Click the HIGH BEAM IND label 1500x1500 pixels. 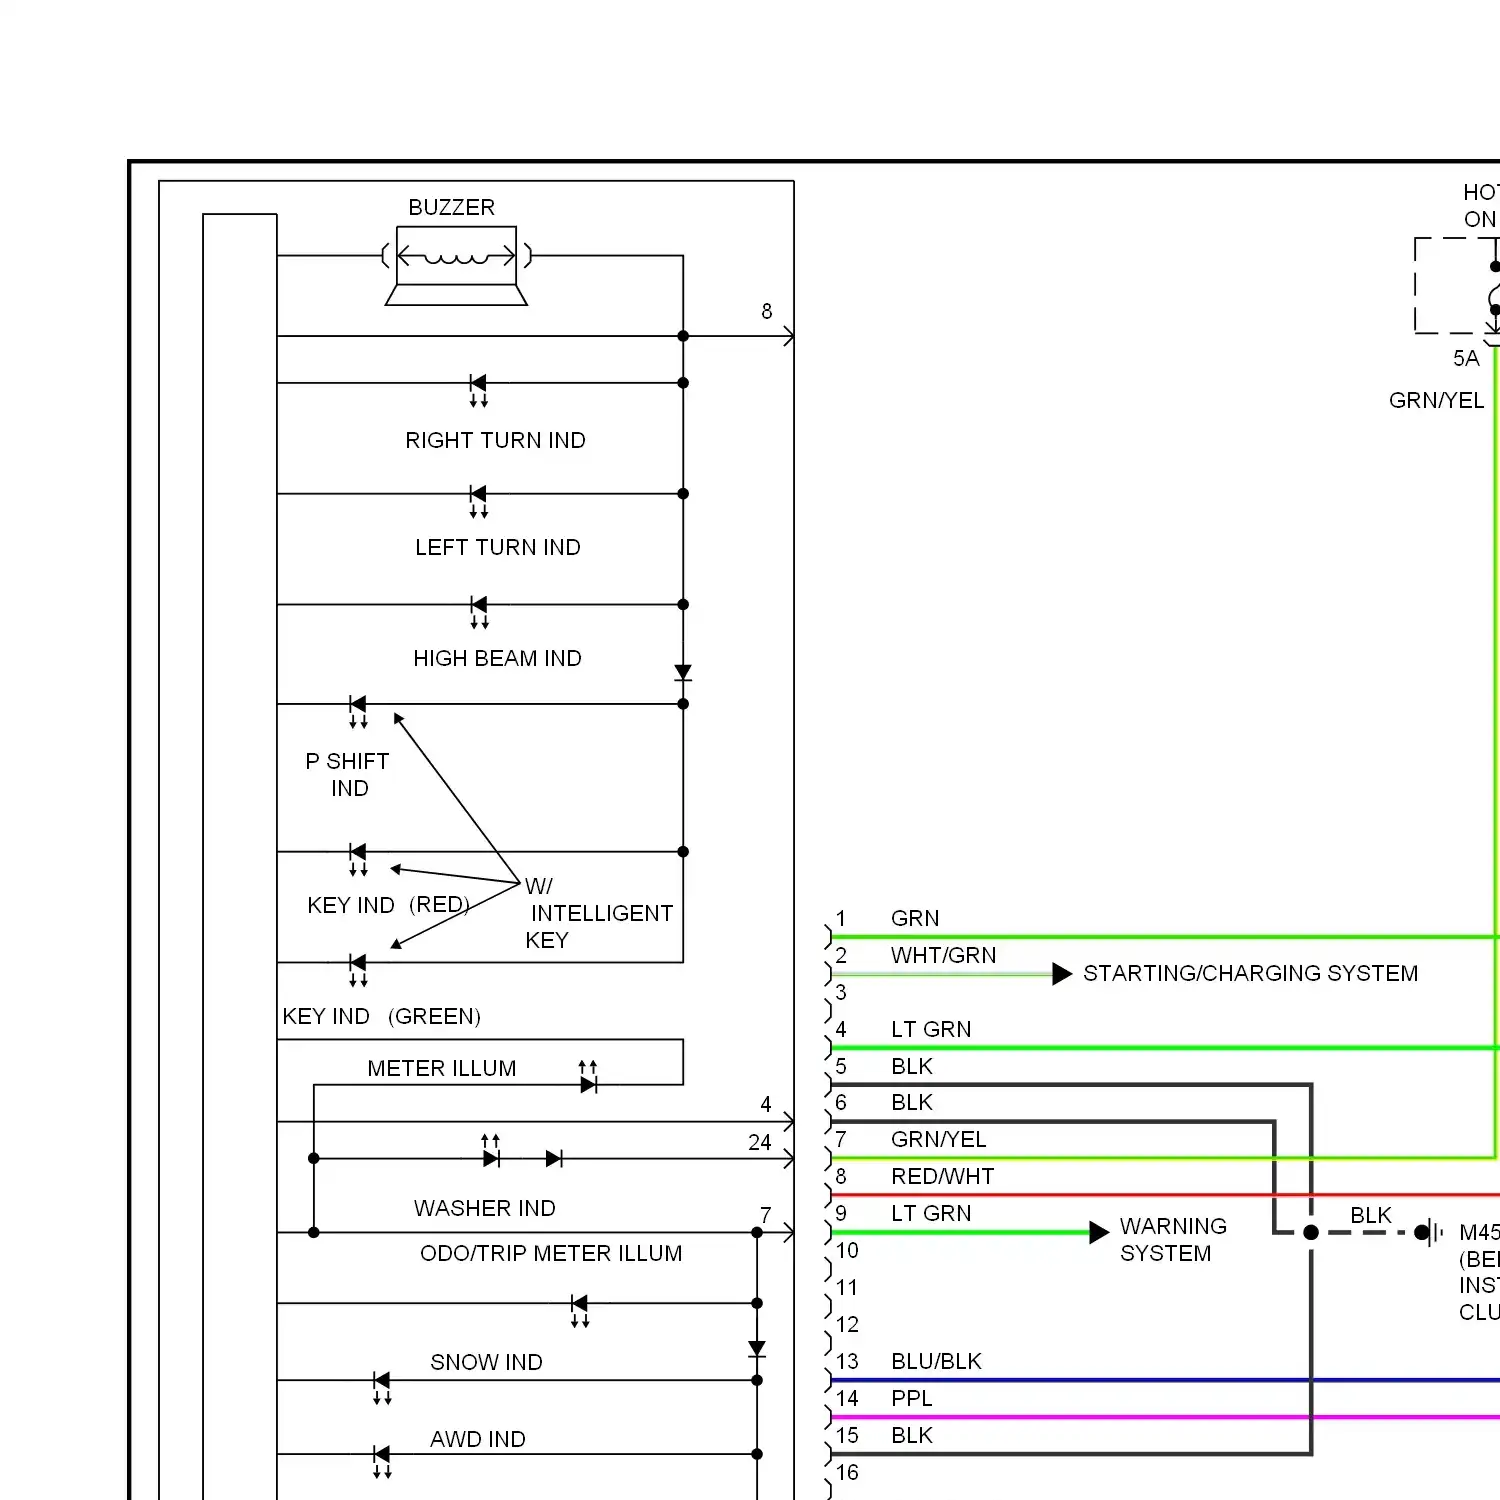click(x=497, y=658)
